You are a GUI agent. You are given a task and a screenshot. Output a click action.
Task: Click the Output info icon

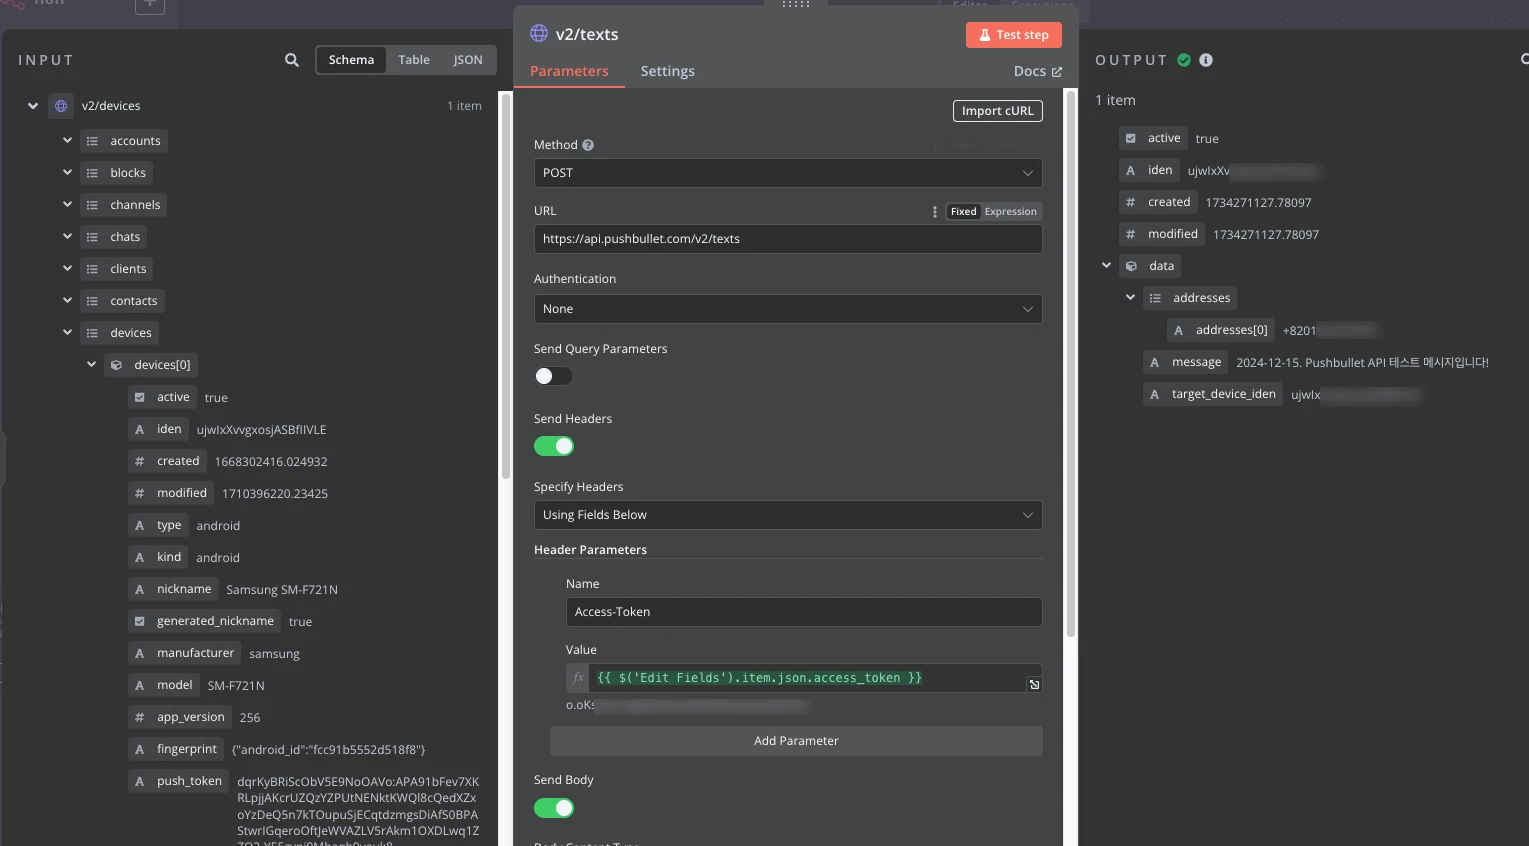(x=1206, y=60)
